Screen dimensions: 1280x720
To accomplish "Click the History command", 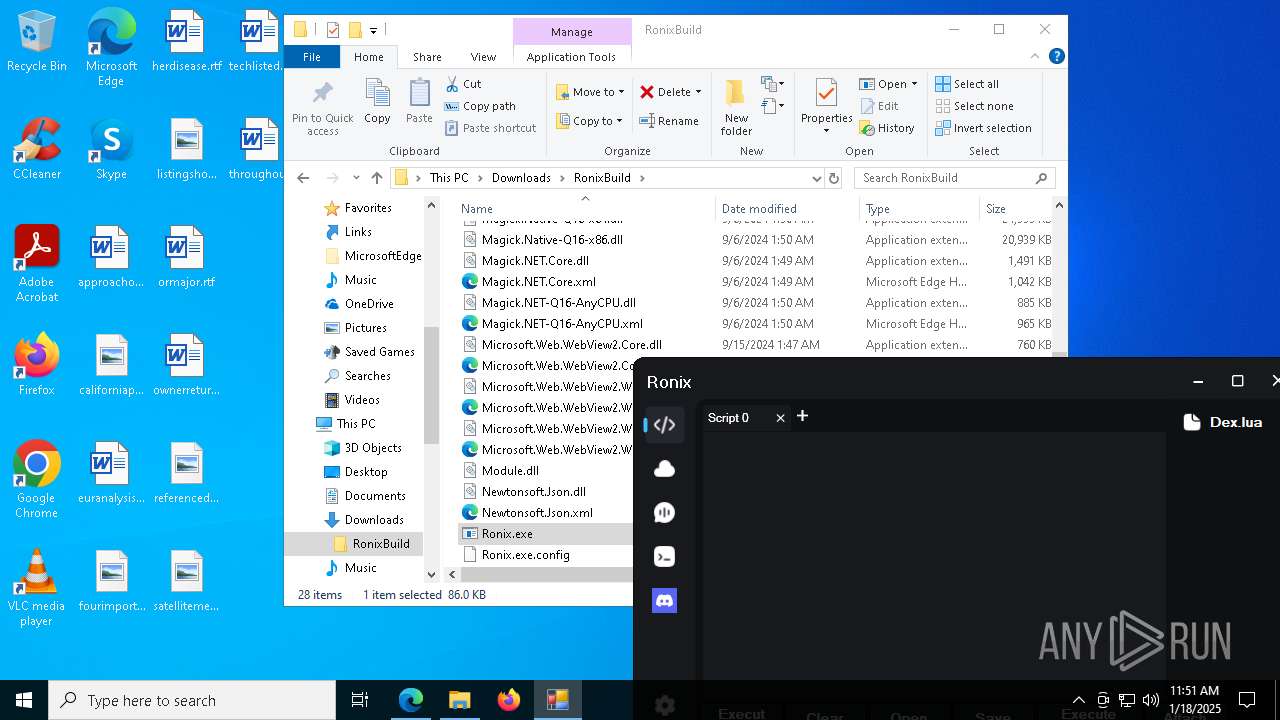I will [887, 128].
